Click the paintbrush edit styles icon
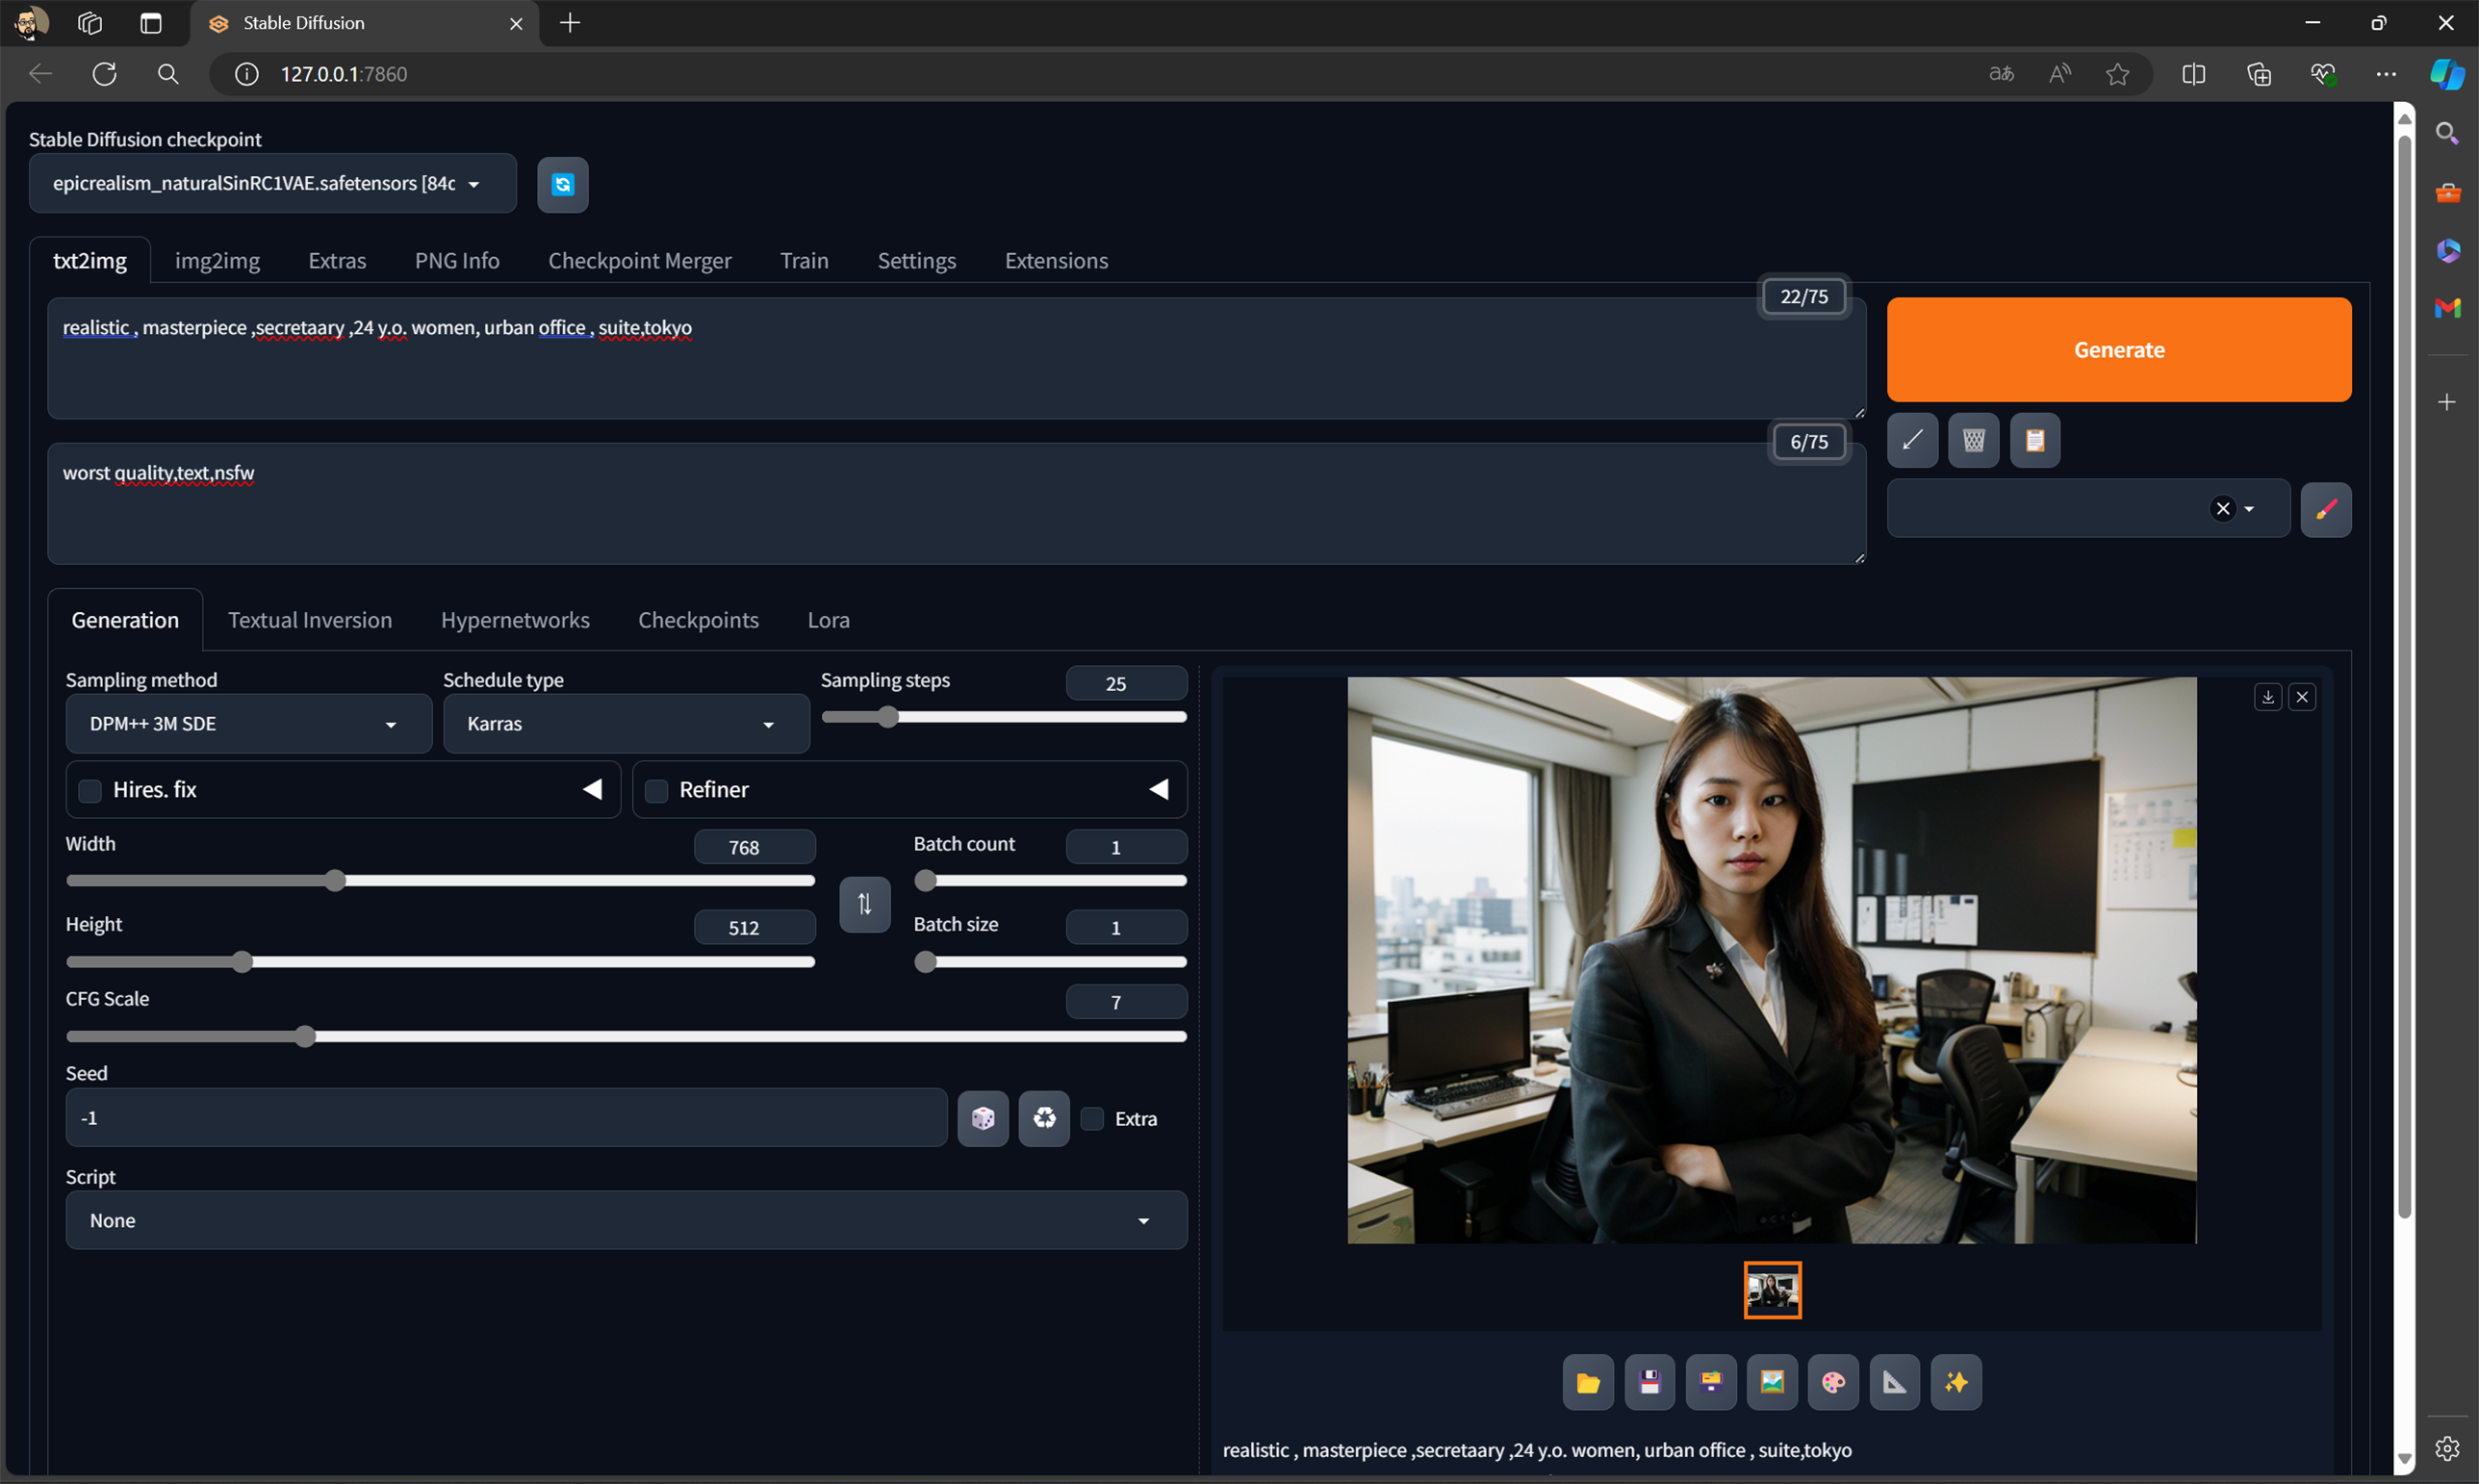The width and height of the screenshot is (2479, 1484). click(x=2325, y=509)
